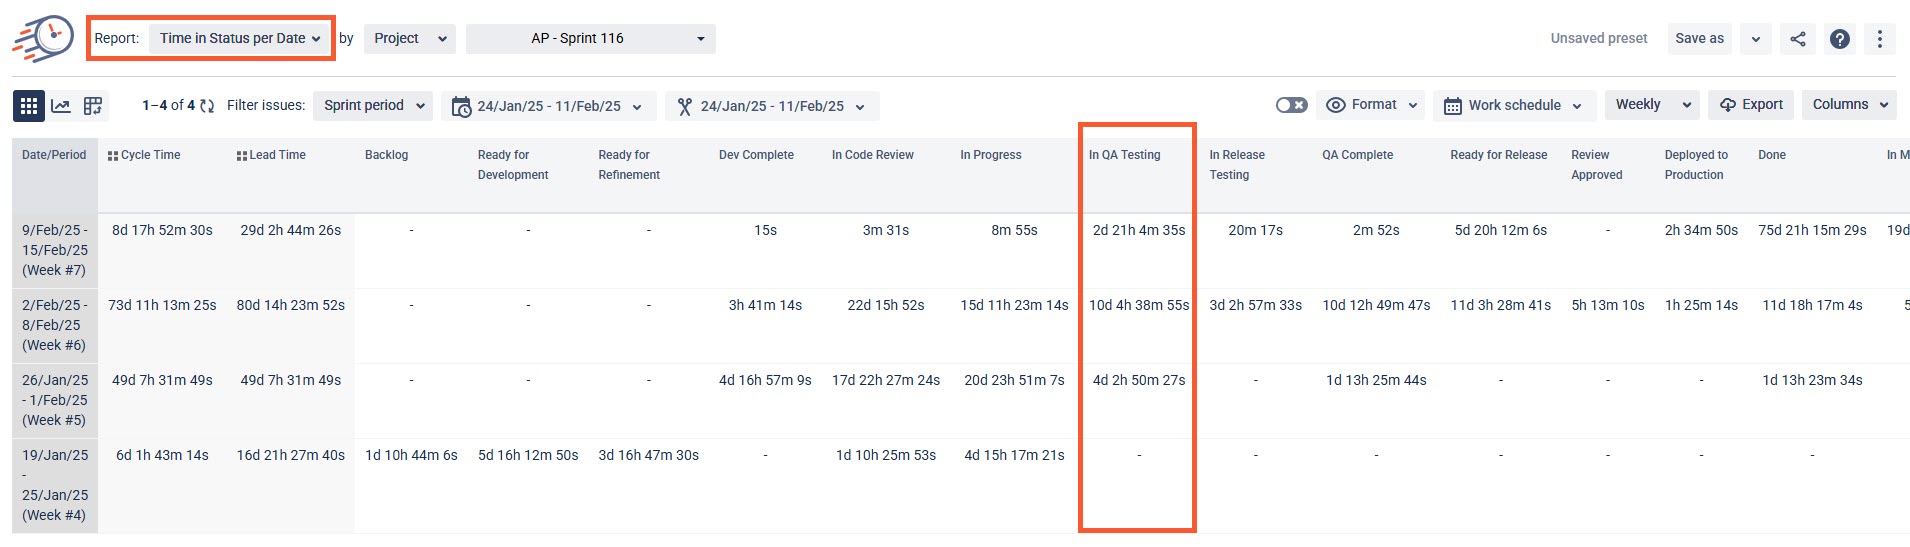Sort by Lead Time column header

coord(277,155)
